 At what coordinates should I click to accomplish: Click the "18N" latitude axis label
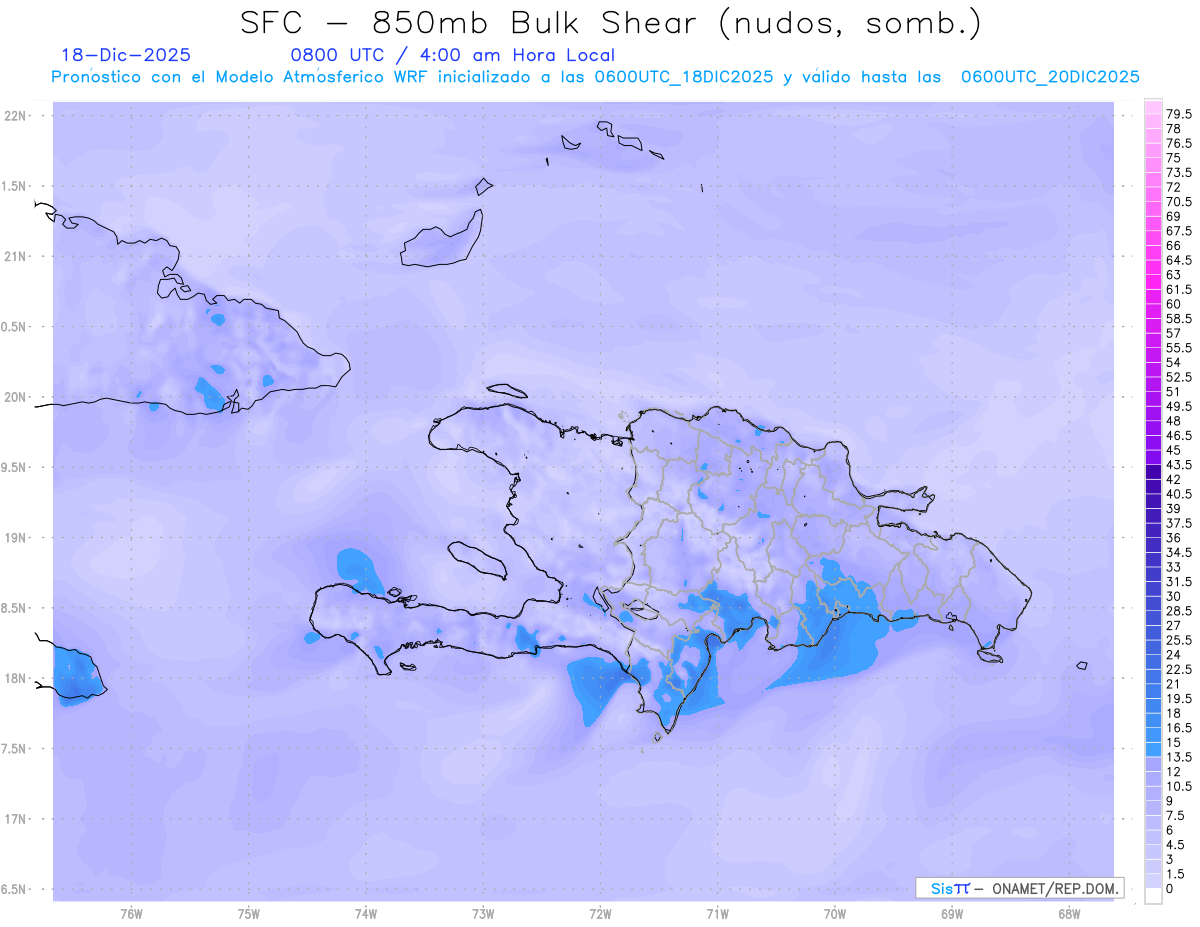(x=16, y=678)
